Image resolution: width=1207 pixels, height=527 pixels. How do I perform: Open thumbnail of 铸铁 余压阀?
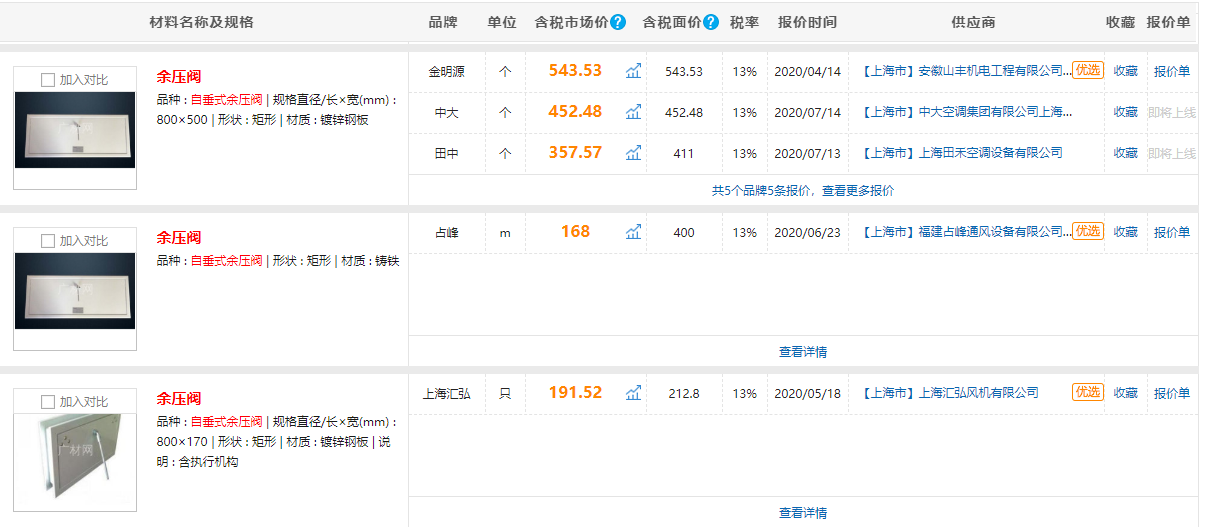point(75,291)
